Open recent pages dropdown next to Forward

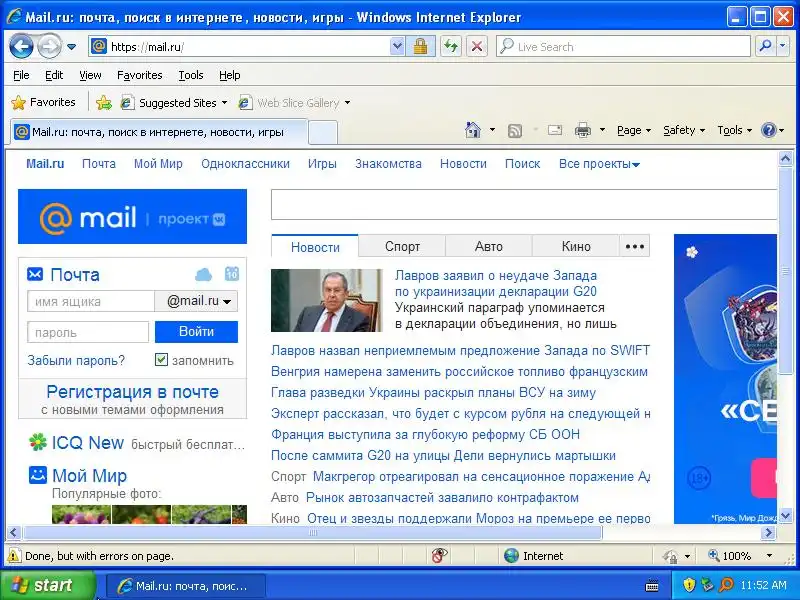(71, 47)
